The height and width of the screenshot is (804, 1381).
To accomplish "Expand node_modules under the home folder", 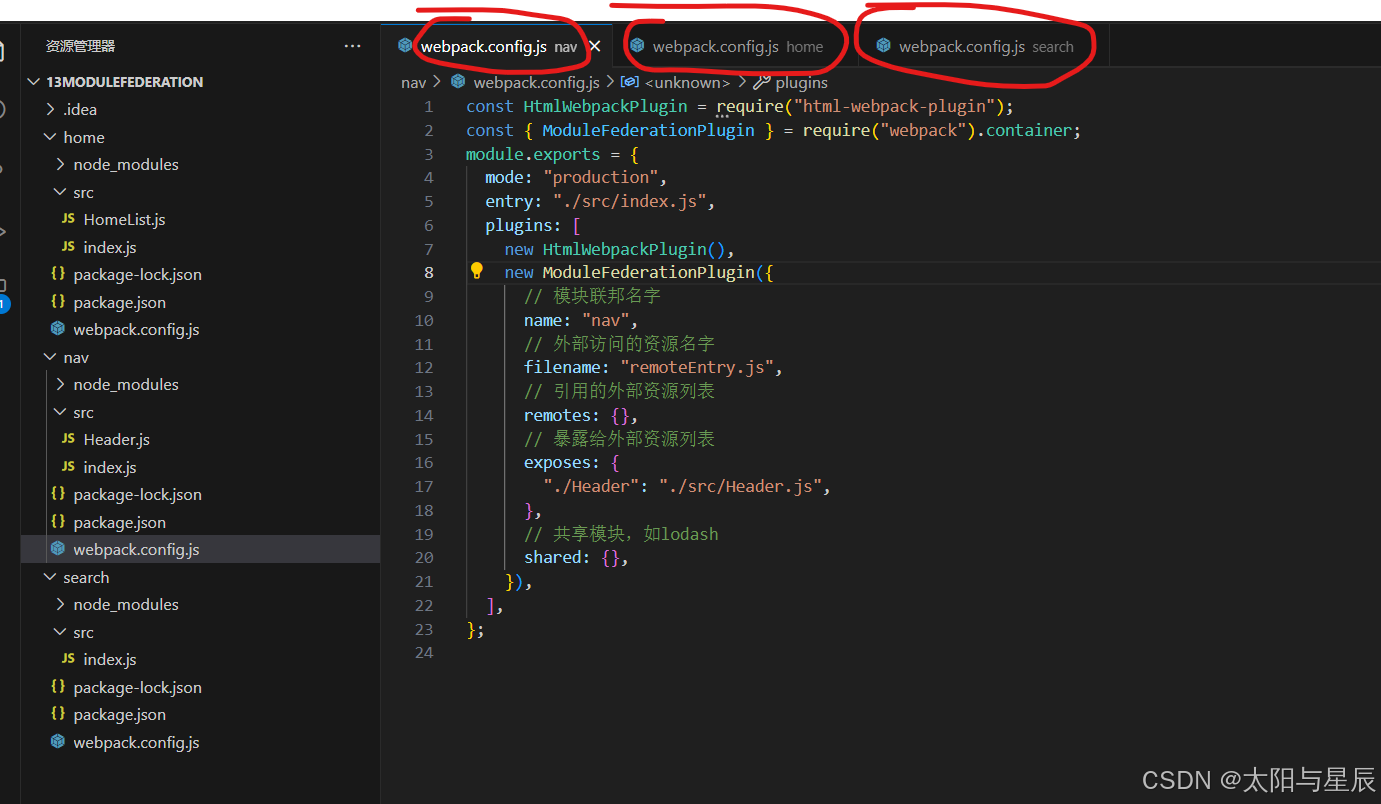I will [x=125, y=164].
